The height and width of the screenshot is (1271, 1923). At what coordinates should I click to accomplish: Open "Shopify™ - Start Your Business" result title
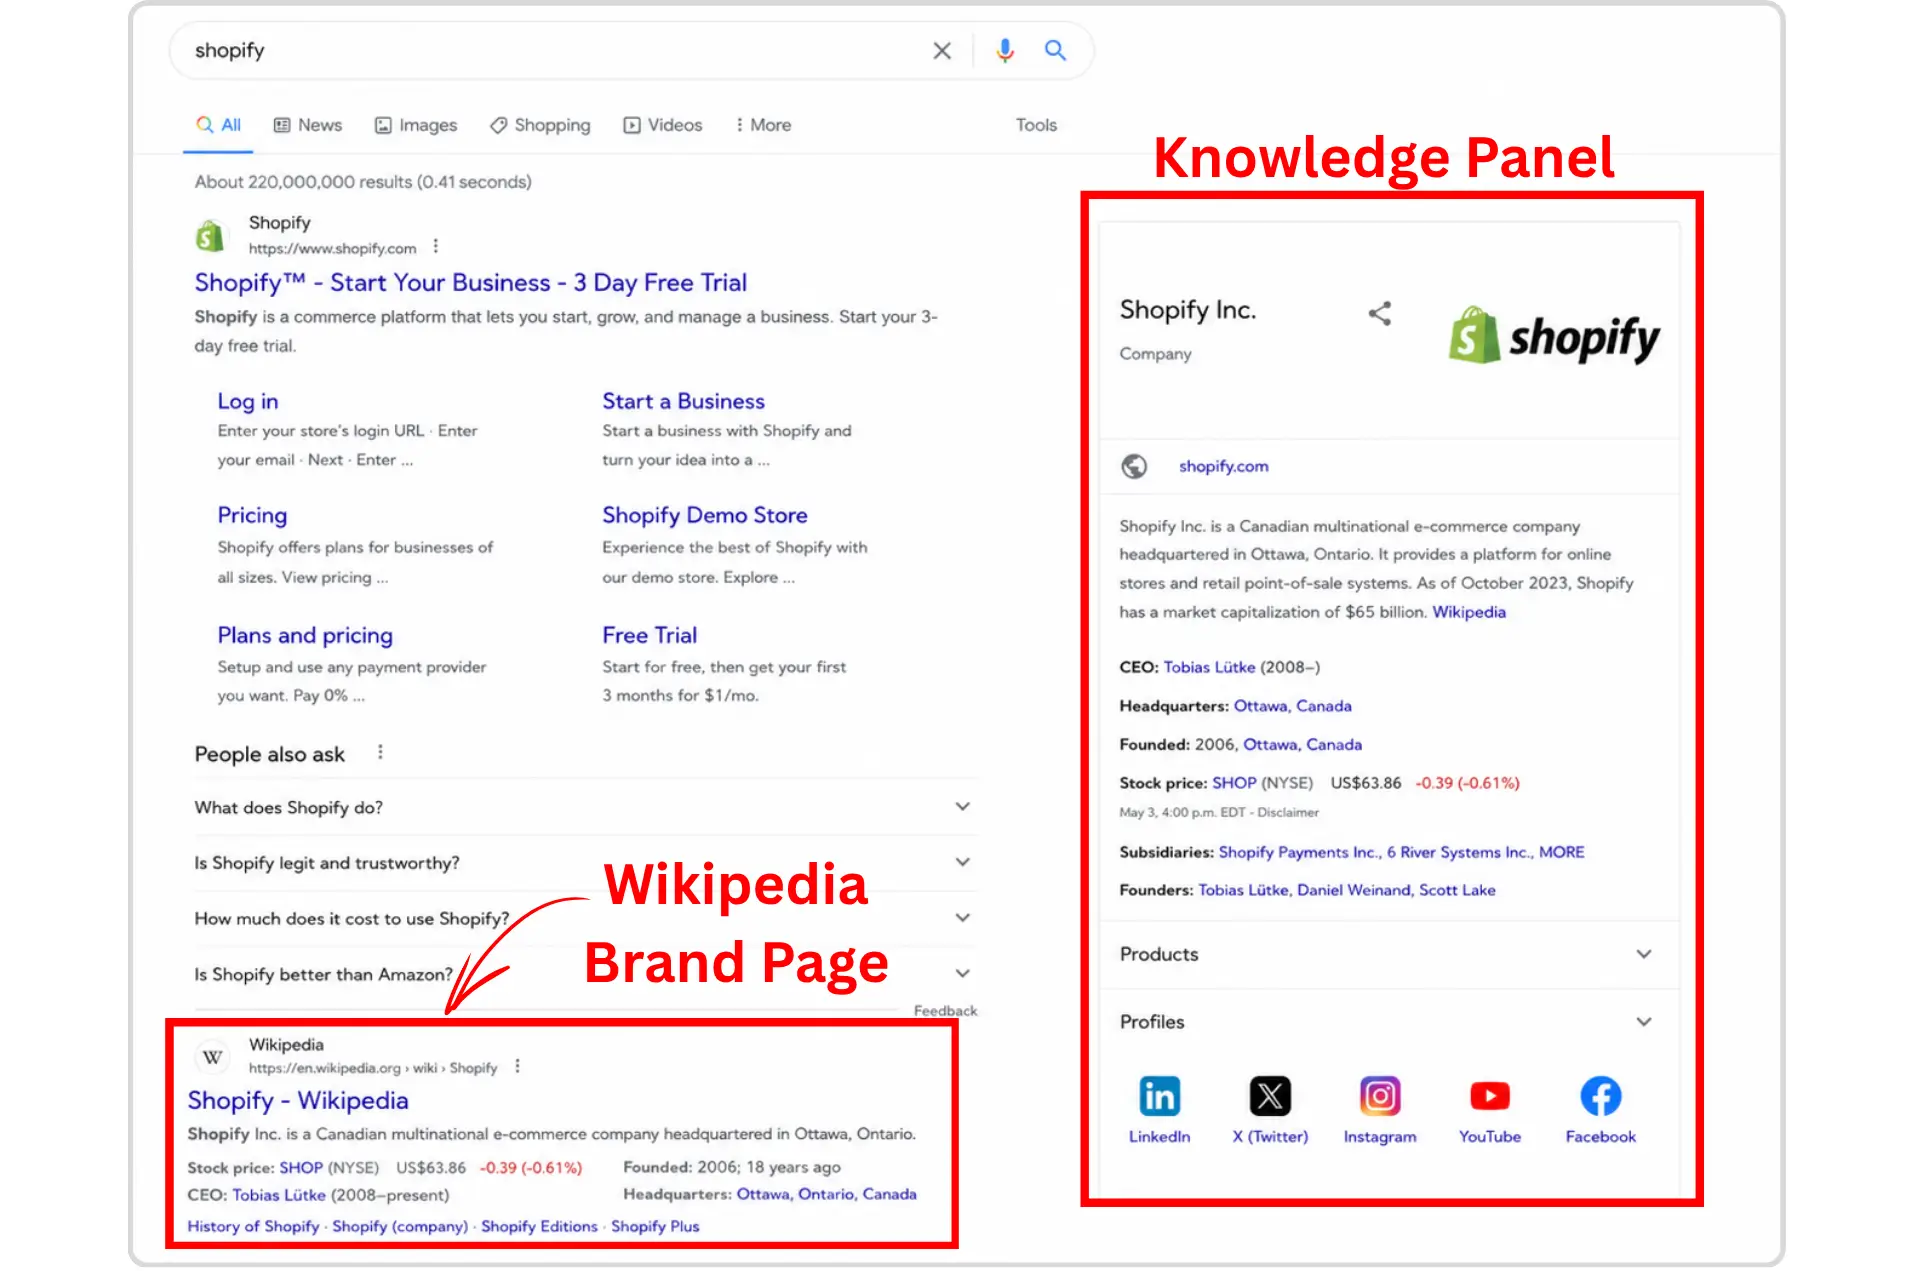pyautogui.click(x=471, y=283)
